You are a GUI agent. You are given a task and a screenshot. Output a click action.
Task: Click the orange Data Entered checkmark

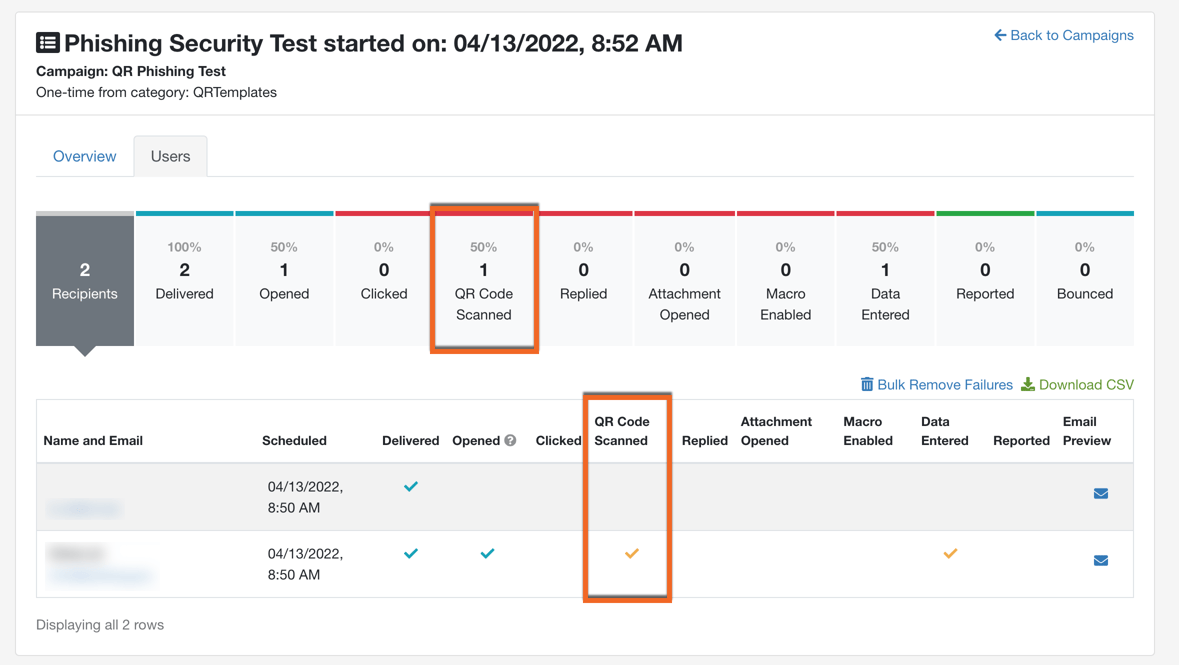point(950,553)
